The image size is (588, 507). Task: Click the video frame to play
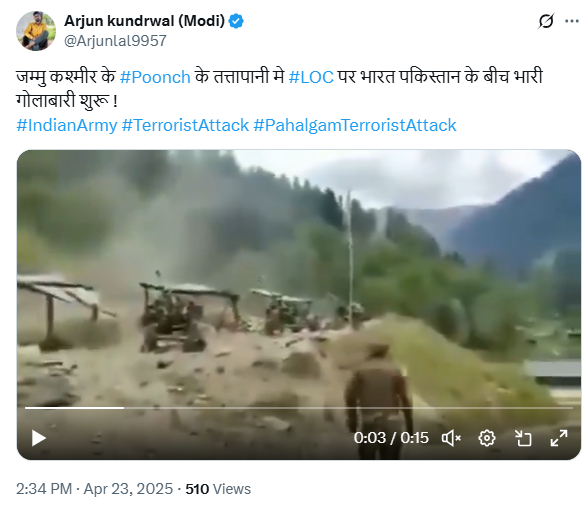pos(299,278)
